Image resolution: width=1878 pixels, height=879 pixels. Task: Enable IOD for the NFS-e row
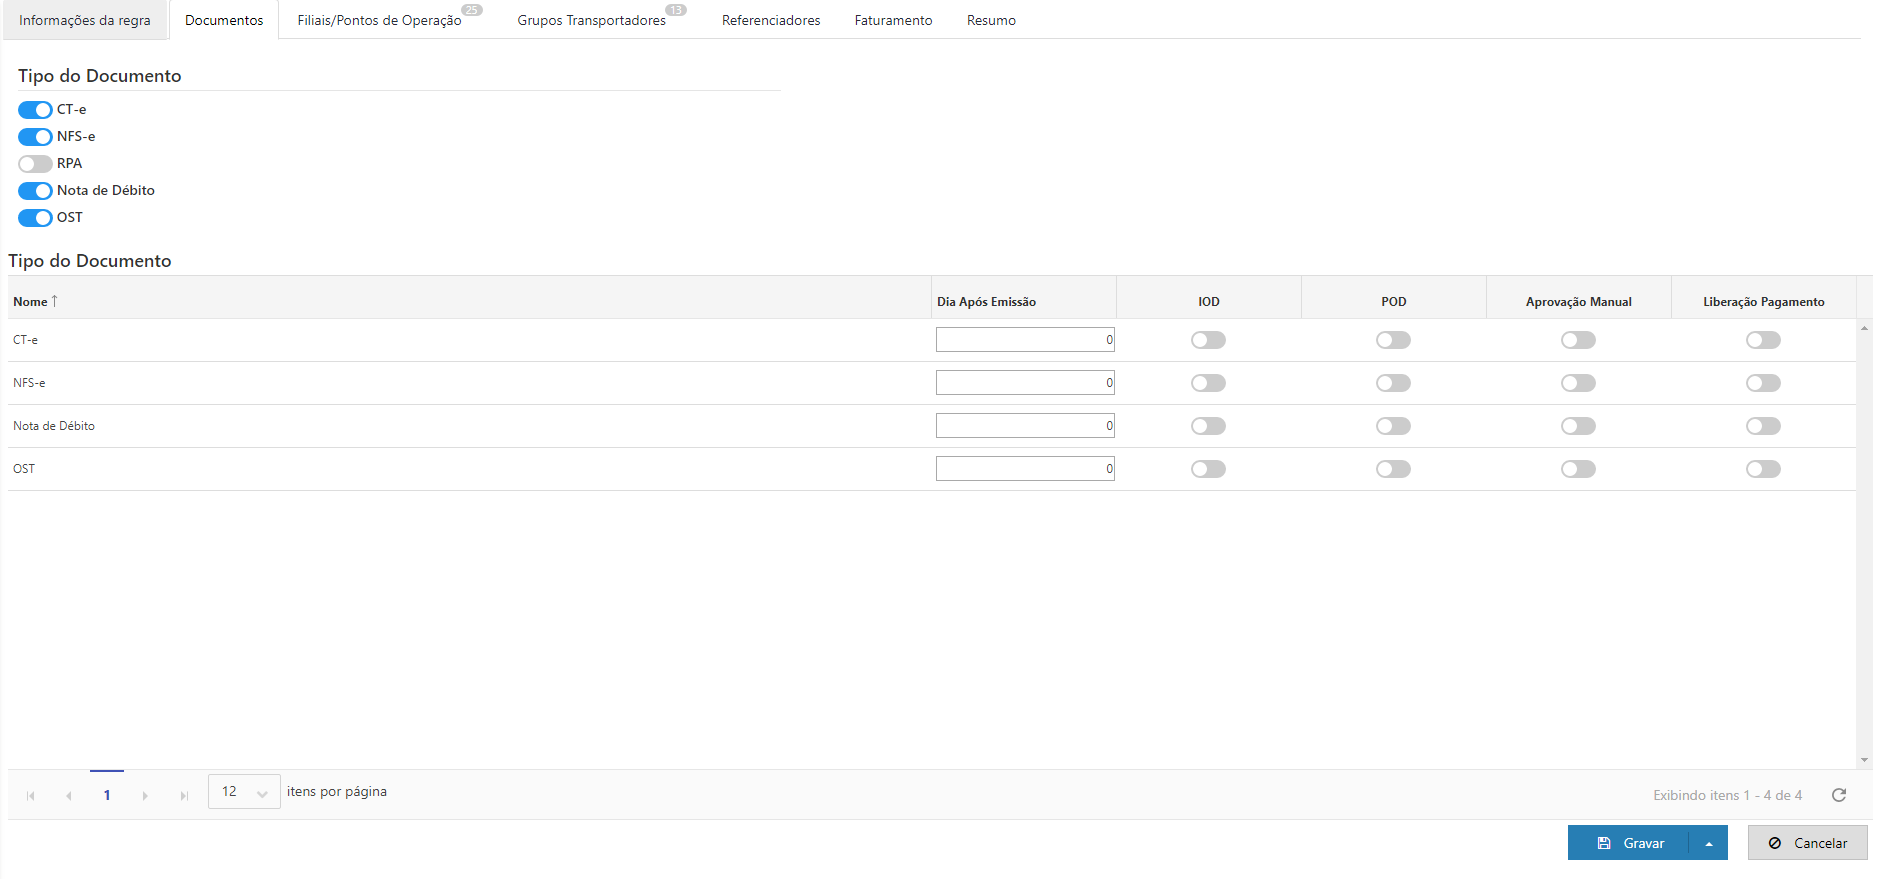(x=1208, y=383)
